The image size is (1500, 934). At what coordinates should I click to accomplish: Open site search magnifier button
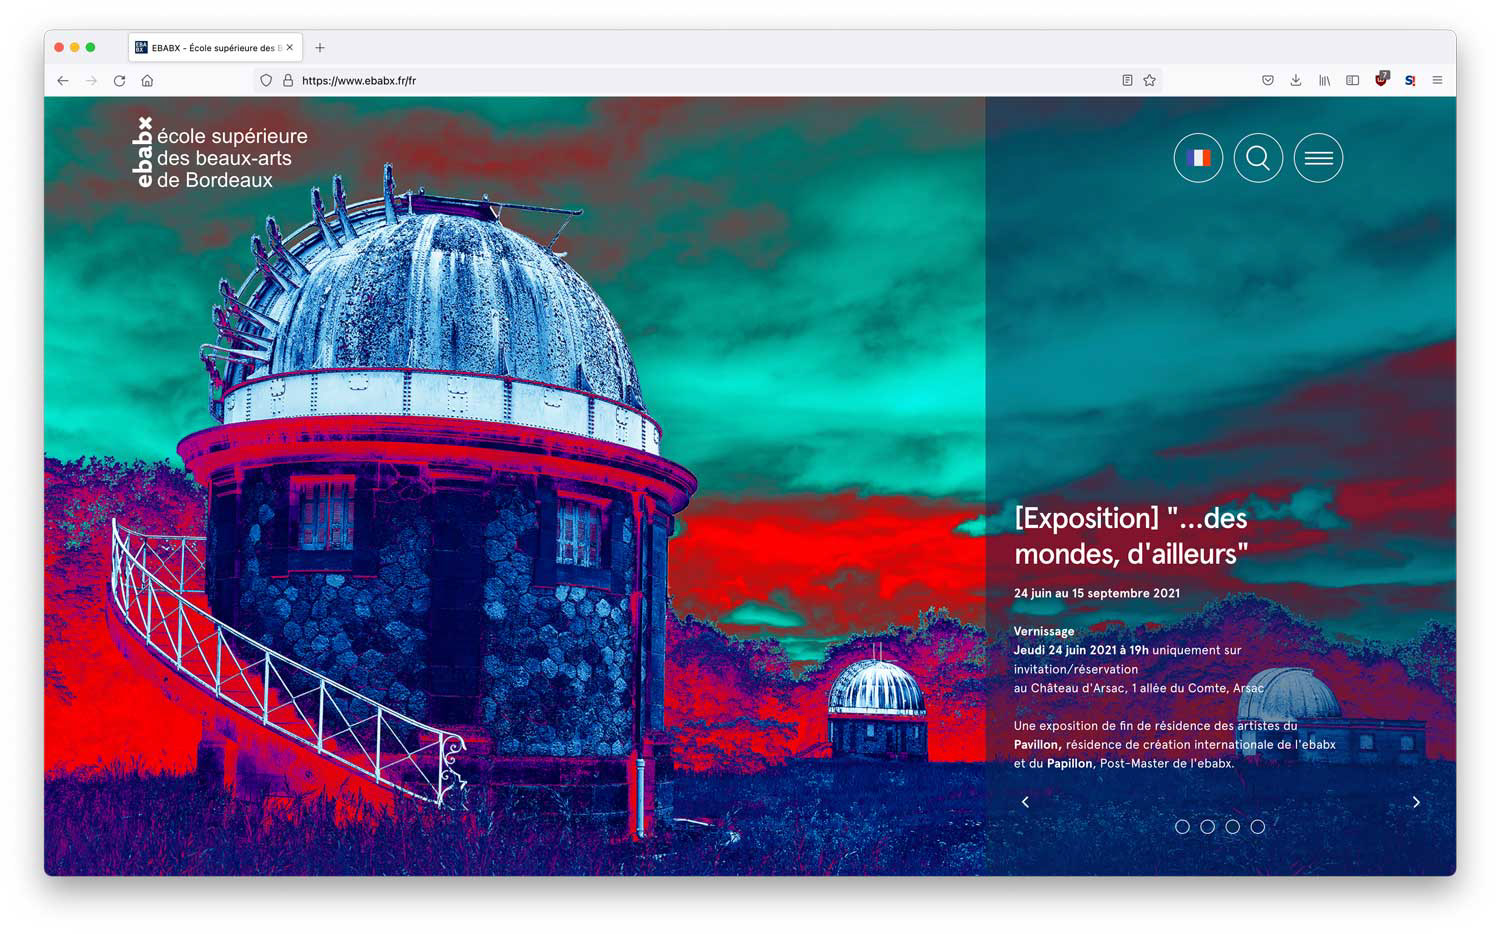tap(1258, 158)
